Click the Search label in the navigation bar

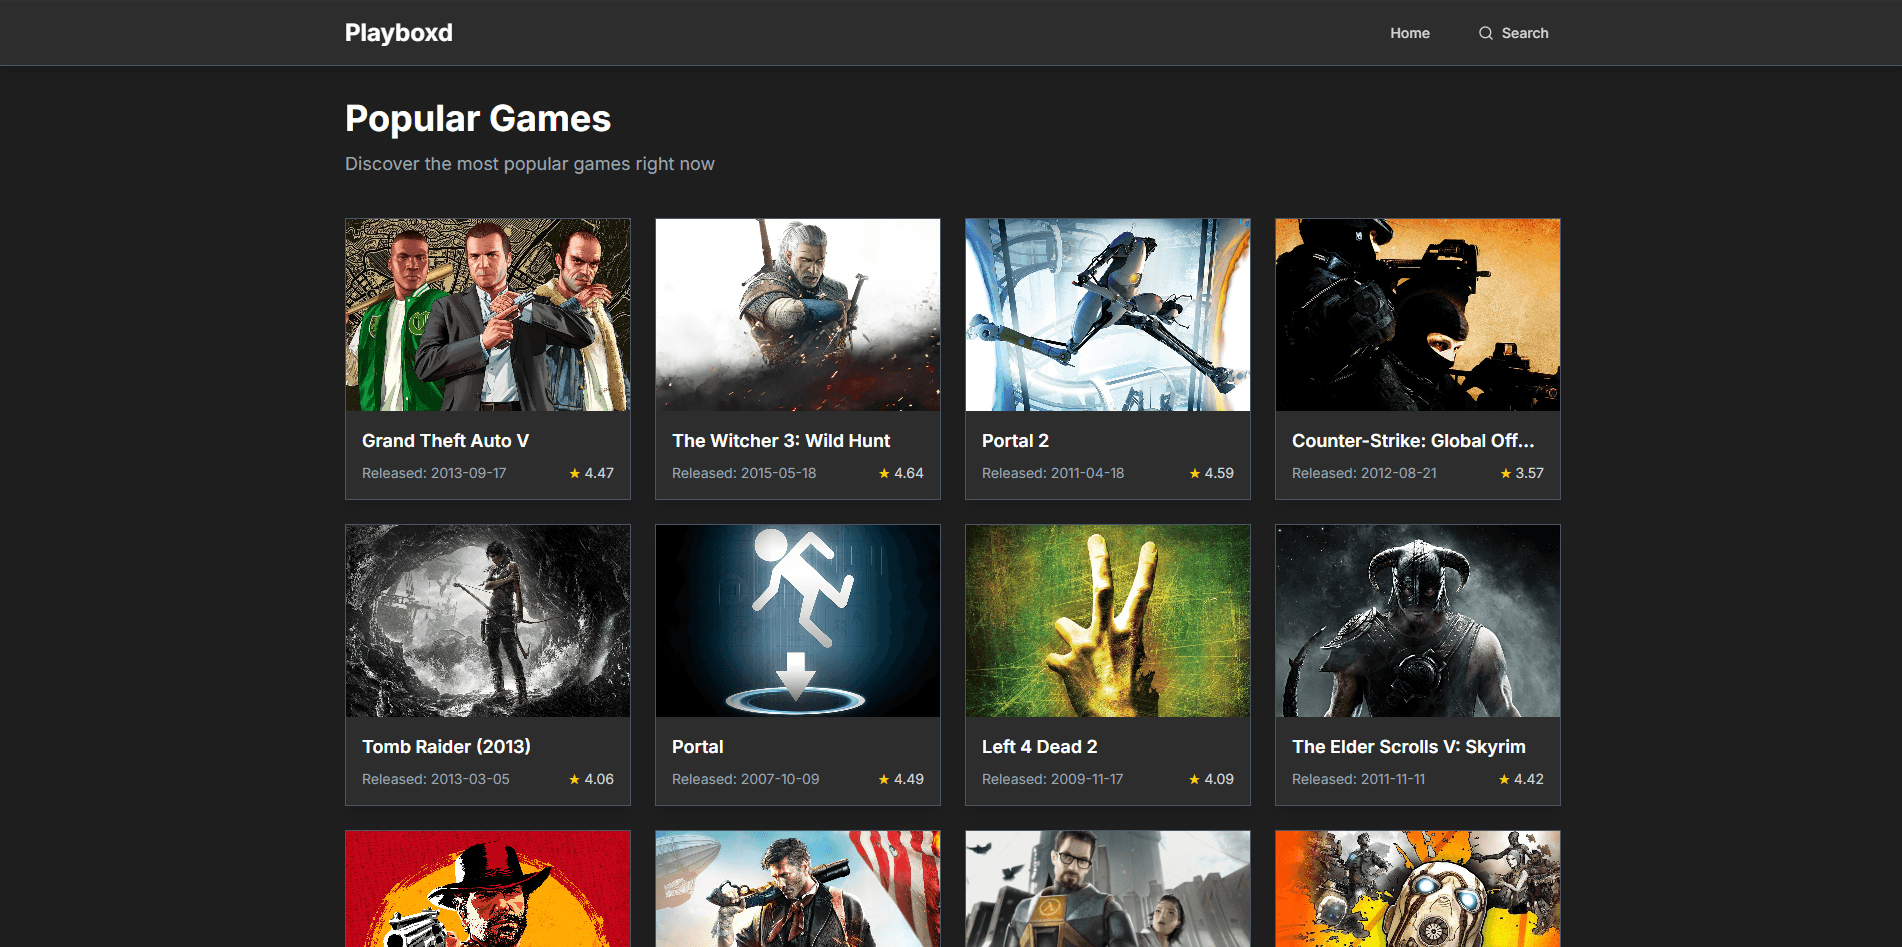[1525, 32]
